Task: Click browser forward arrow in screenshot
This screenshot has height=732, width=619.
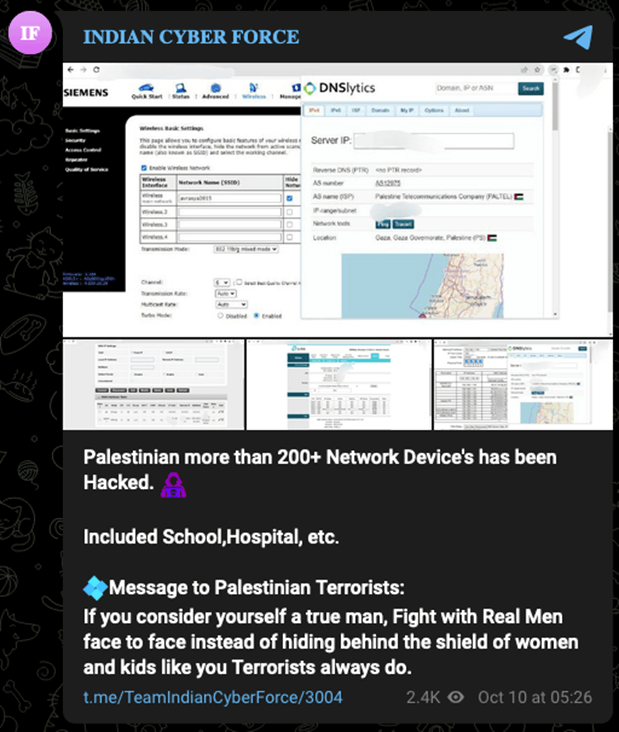Action: (83, 70)
